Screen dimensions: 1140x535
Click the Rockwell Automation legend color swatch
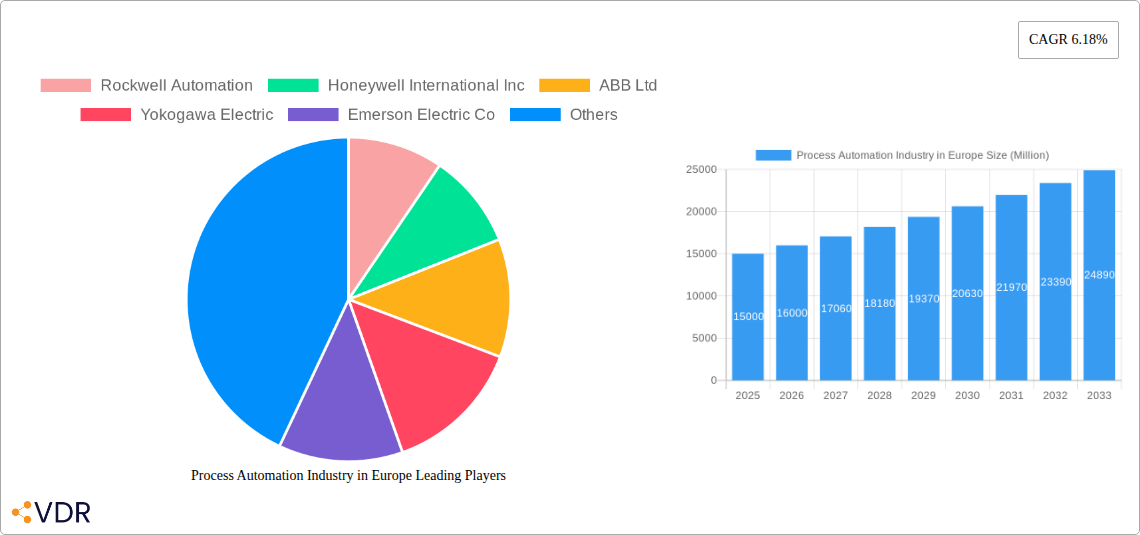click(x=65, y=86)
